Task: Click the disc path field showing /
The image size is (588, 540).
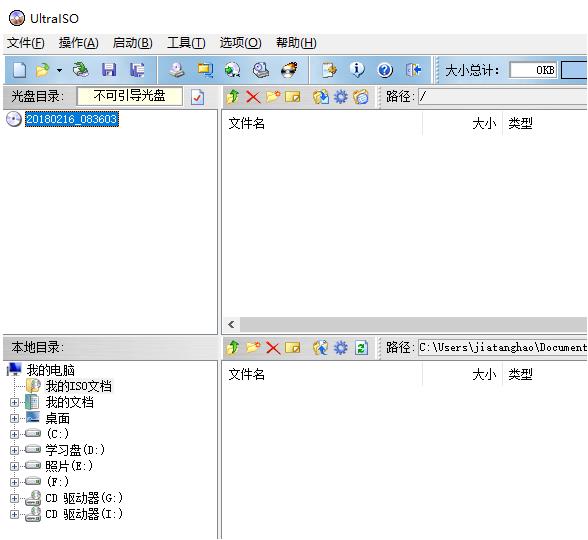Action: [x=502, y=97]
